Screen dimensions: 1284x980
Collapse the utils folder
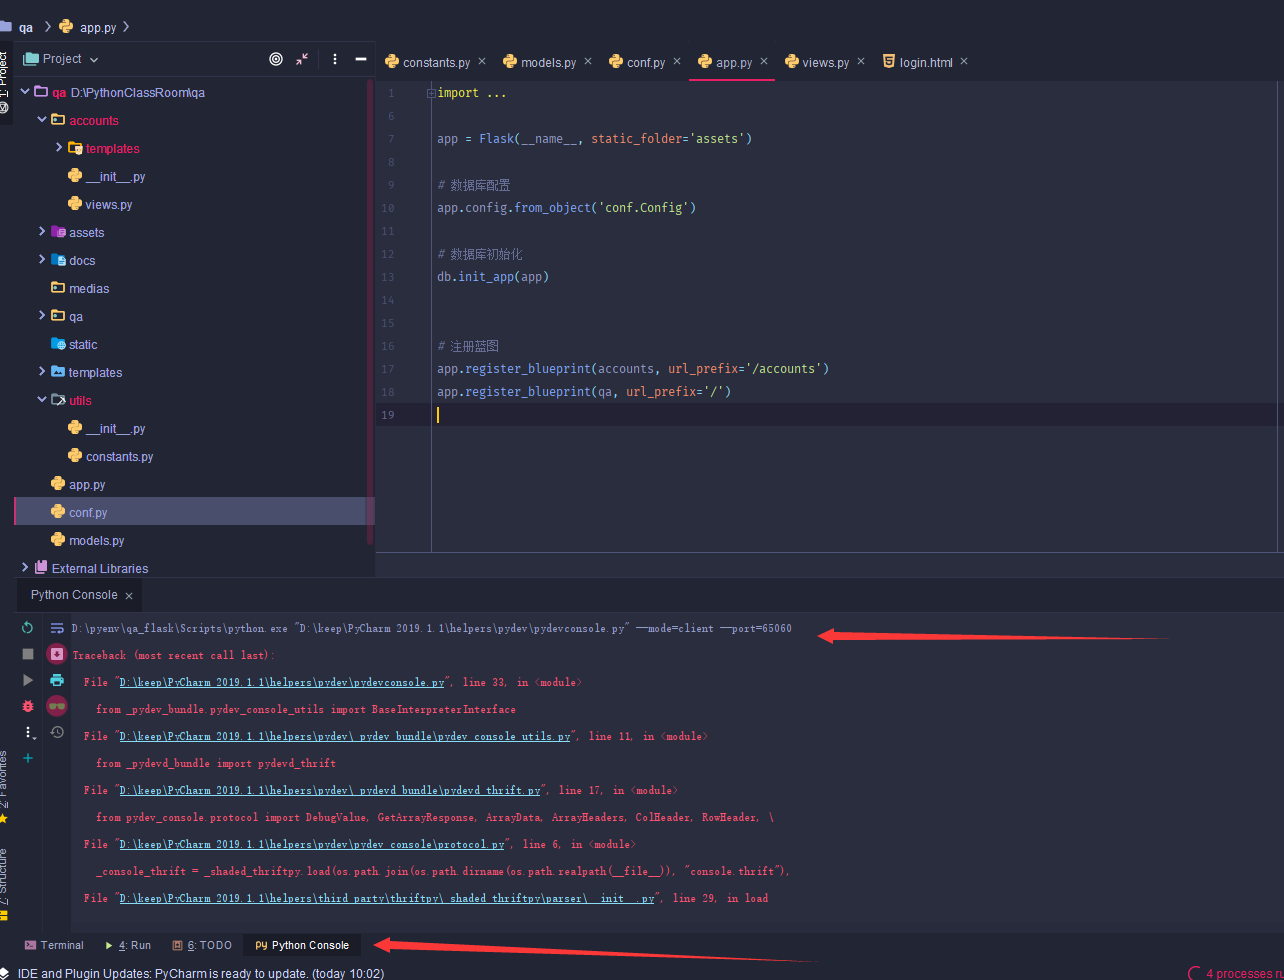click(42, 400)
